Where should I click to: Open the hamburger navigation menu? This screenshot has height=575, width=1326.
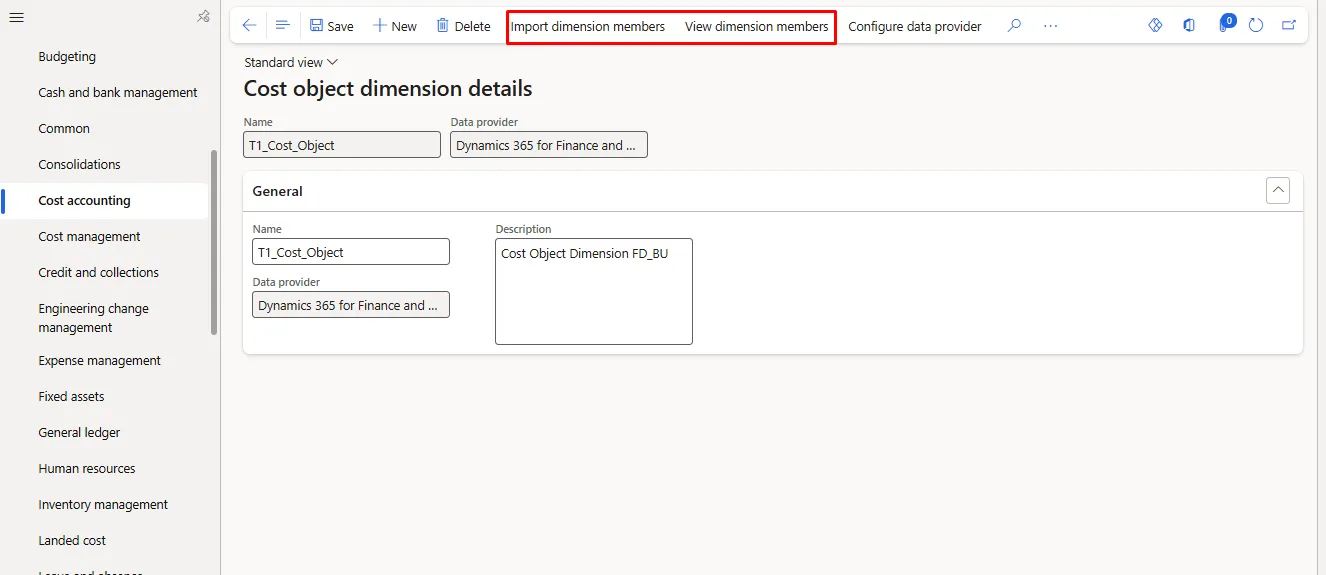(16, 17)
